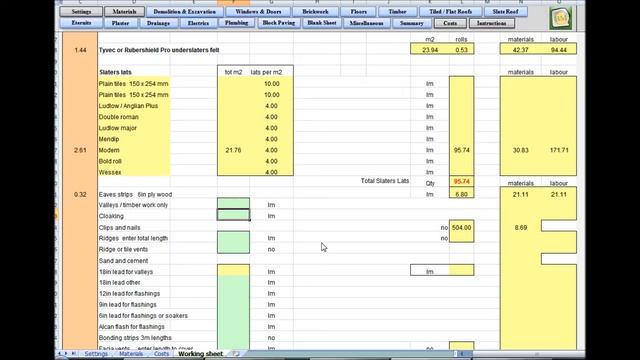Open the Plaster section
This screenshot has width=640, height=360.
point(120,23)
